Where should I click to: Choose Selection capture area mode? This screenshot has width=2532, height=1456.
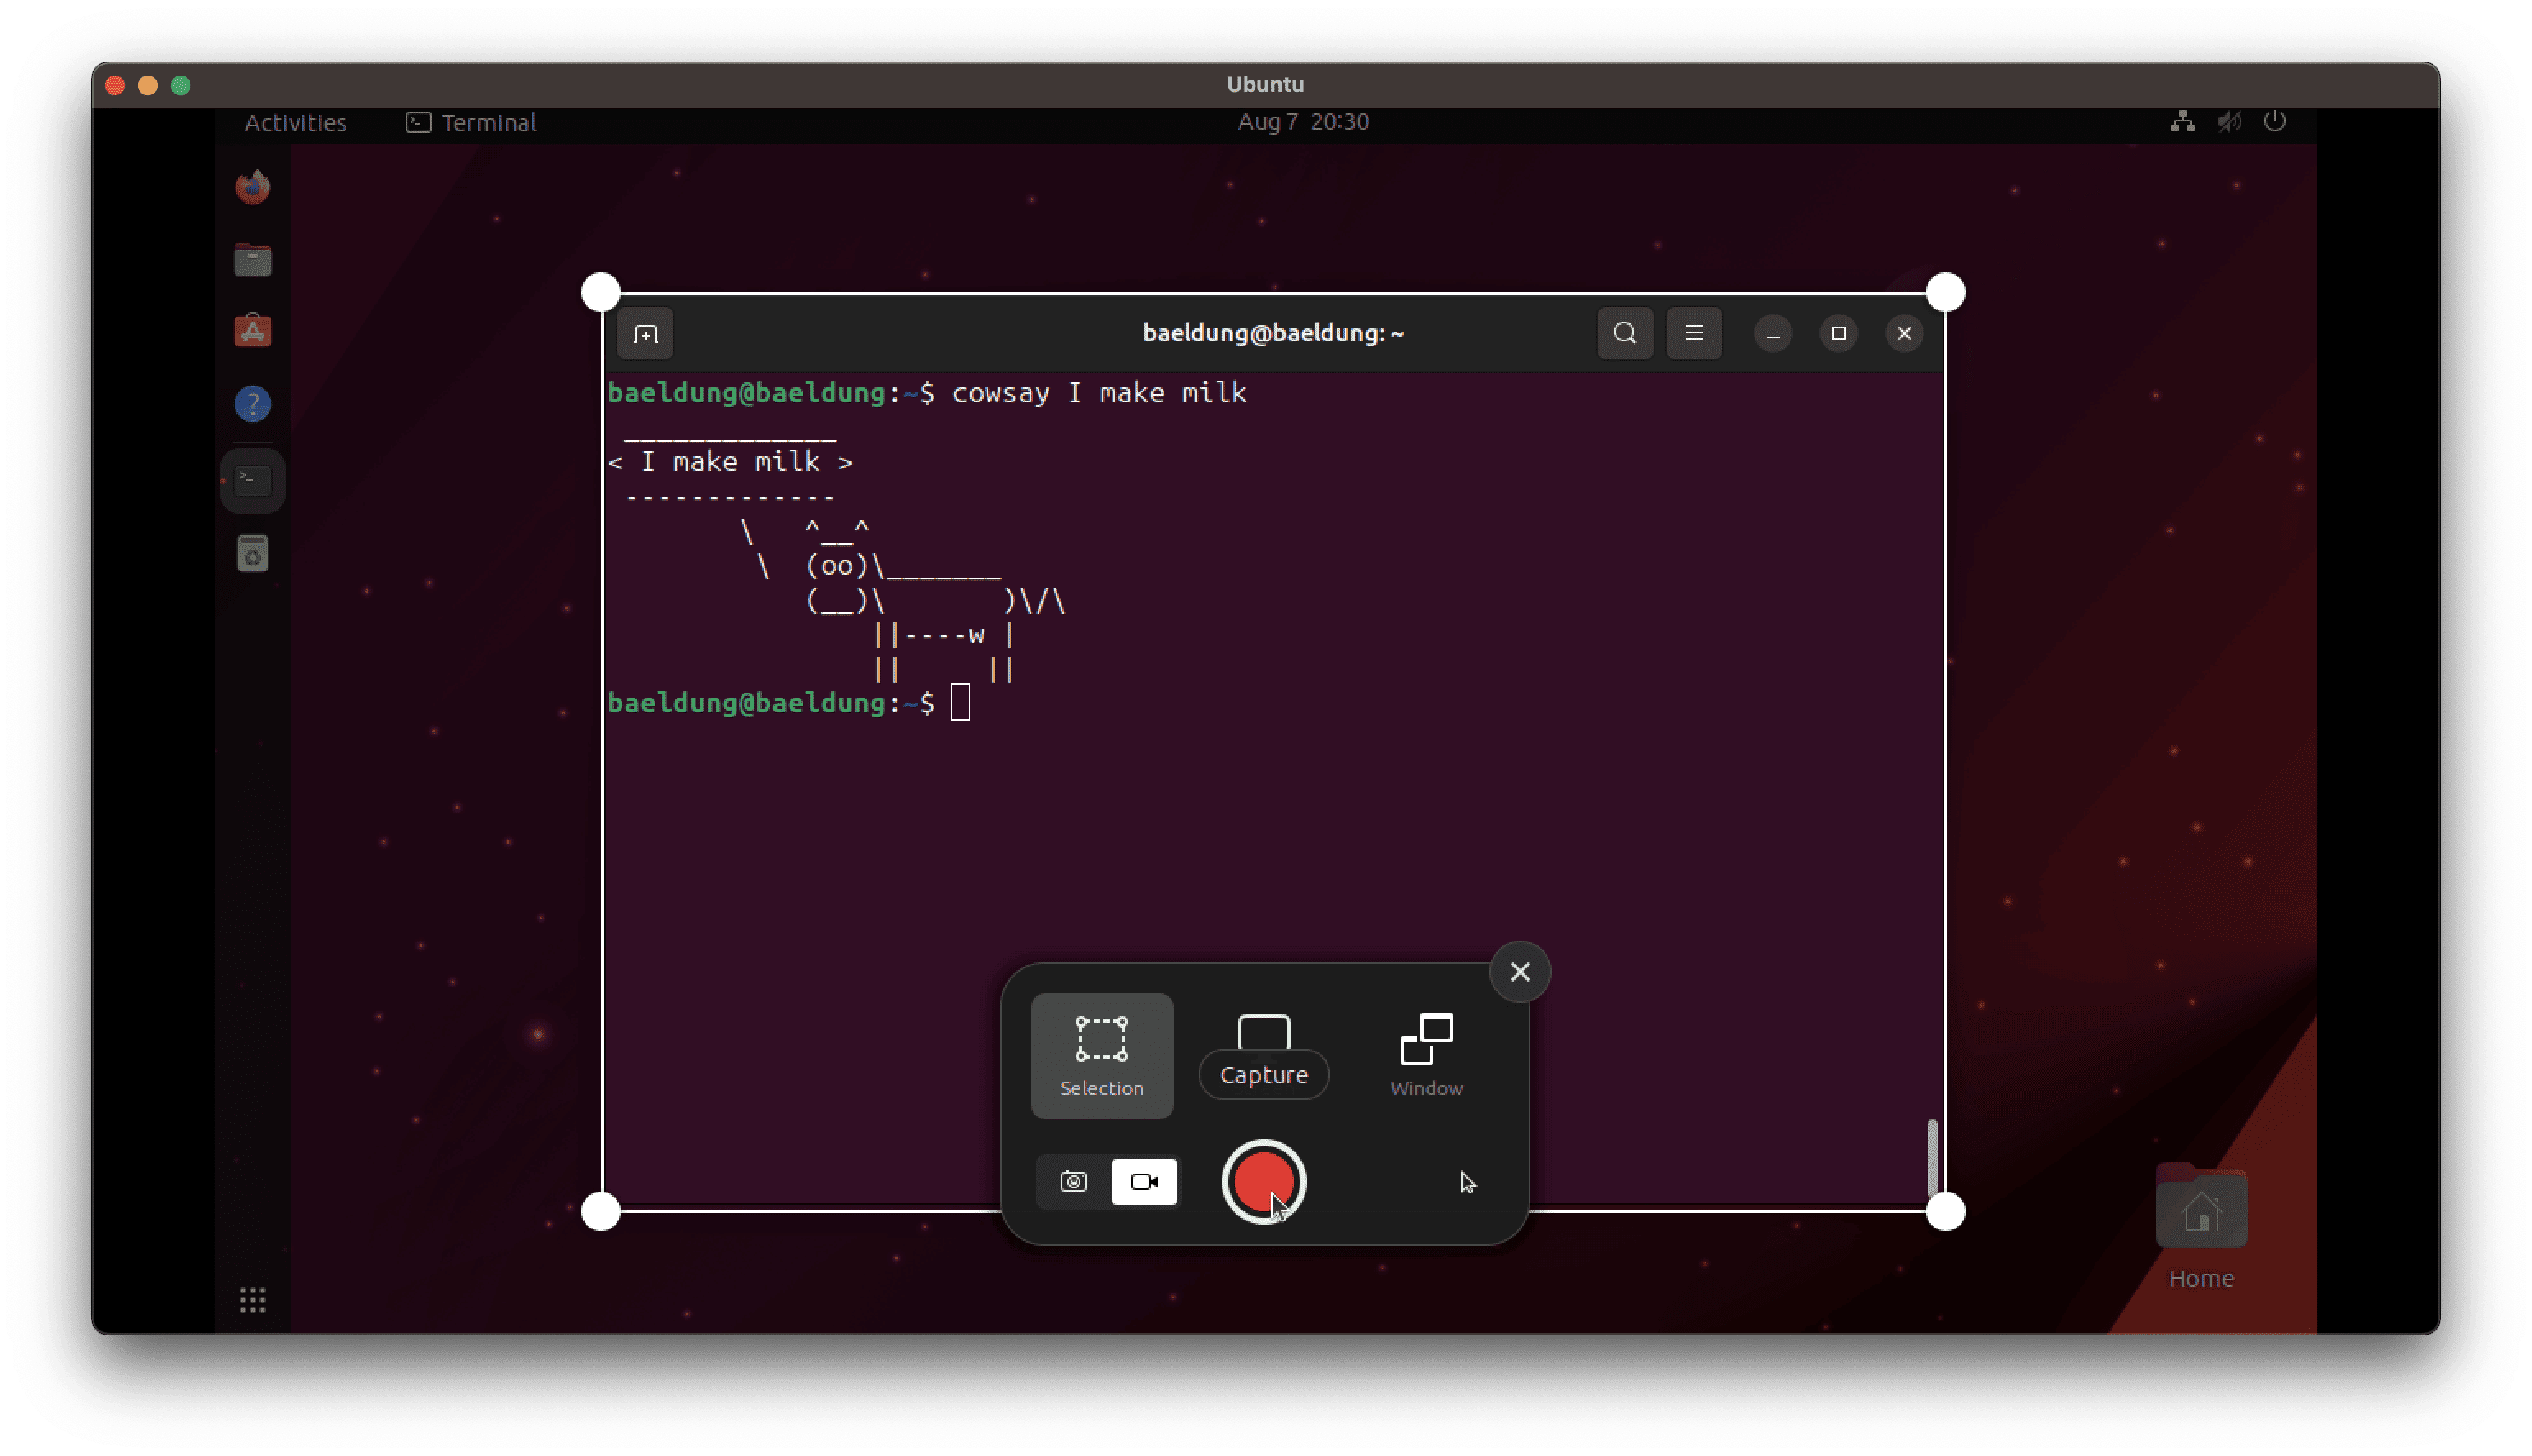coord(1101,1055)
